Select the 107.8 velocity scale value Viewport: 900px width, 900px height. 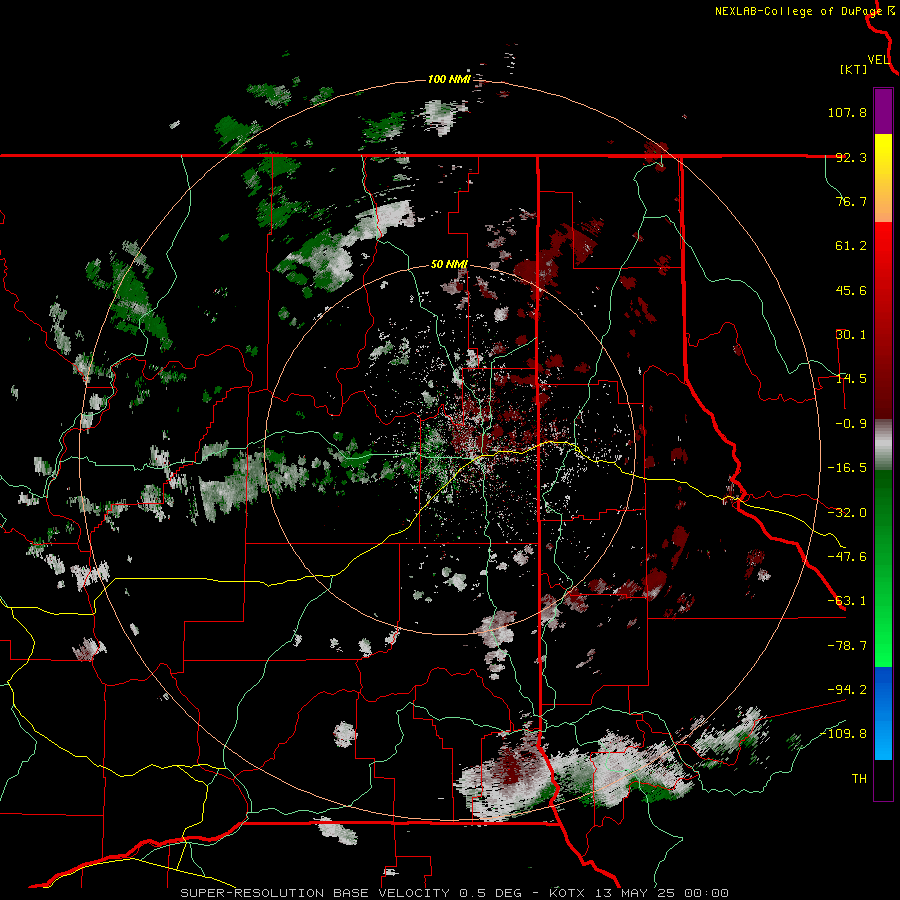coord(847,112)
